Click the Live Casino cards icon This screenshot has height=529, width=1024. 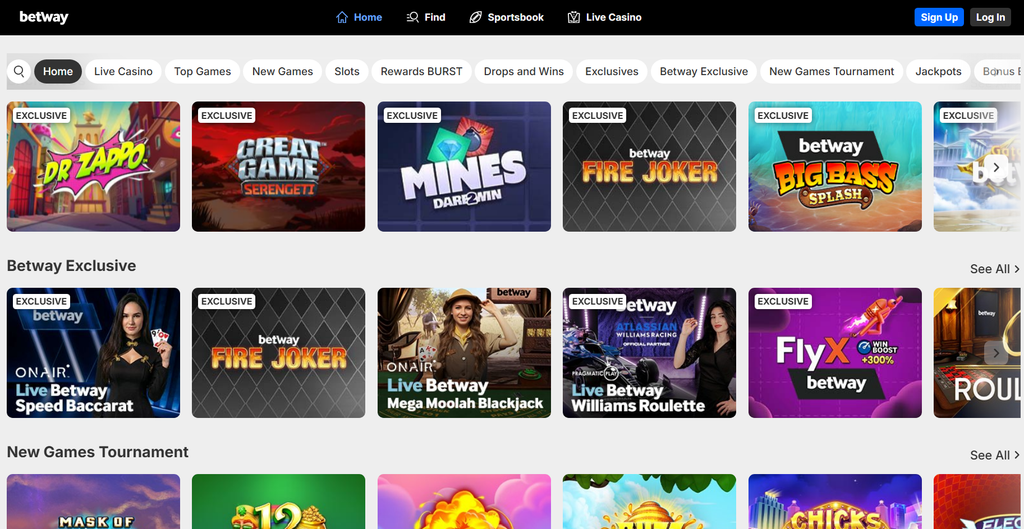(x=573, y=18)
